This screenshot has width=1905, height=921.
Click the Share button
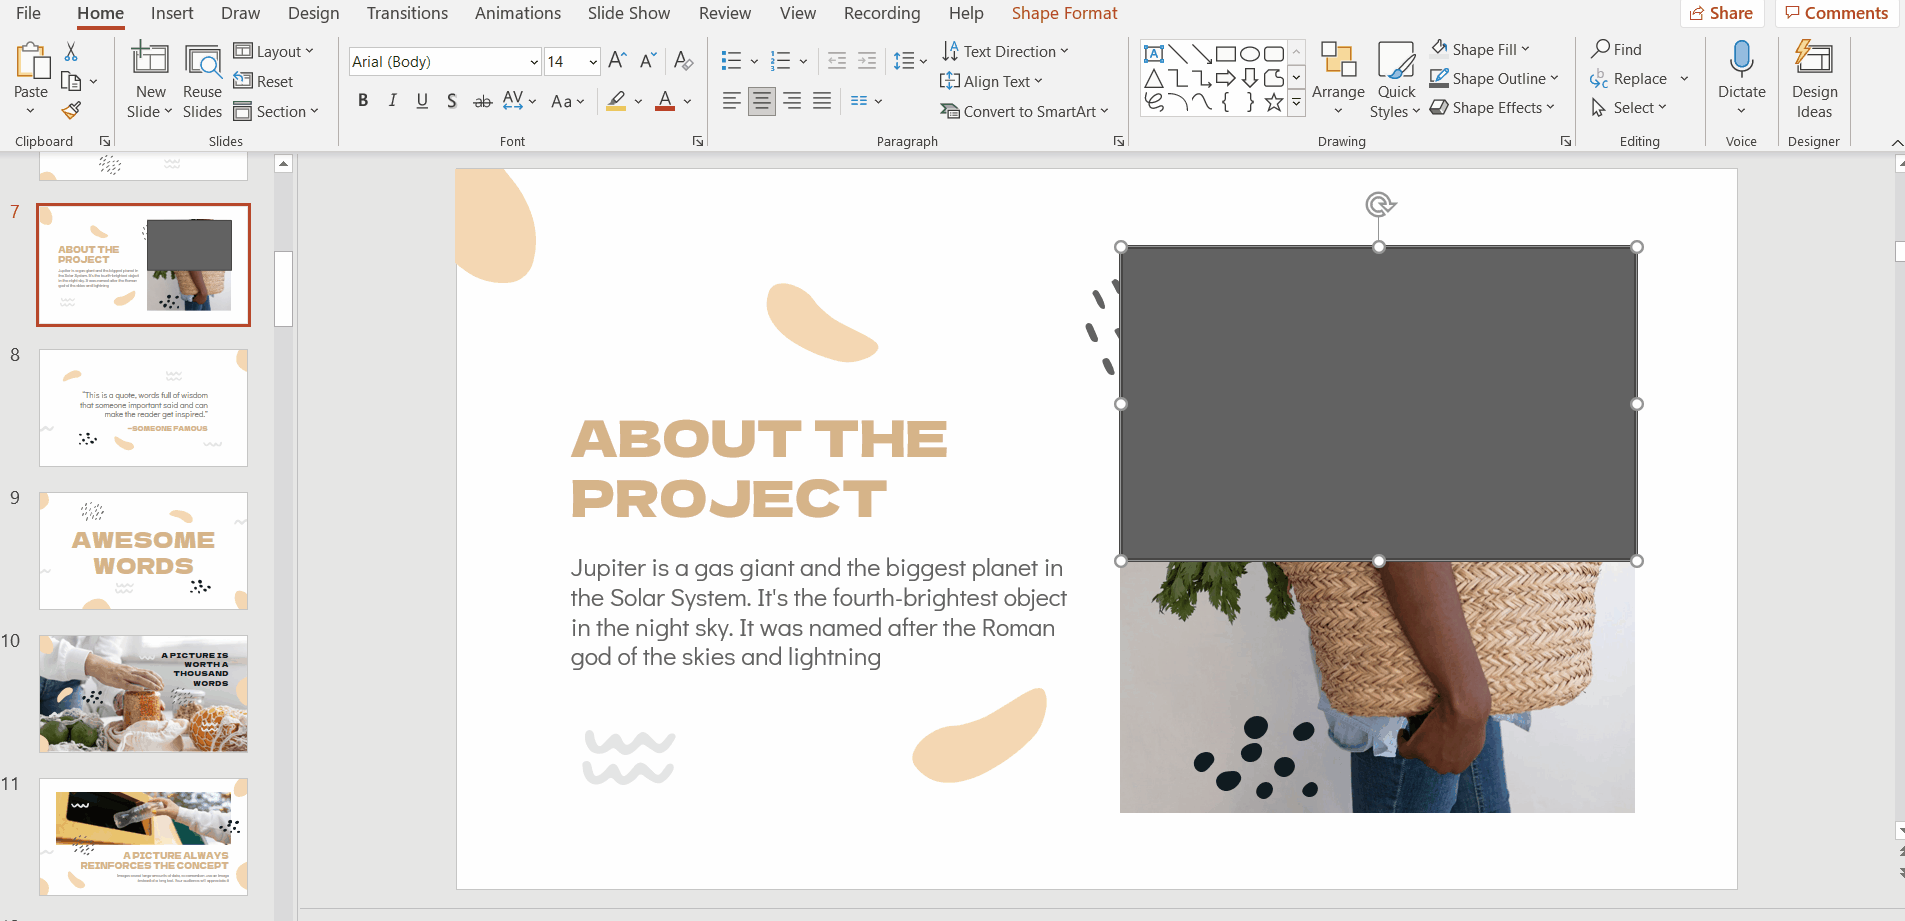(1721, 13)
